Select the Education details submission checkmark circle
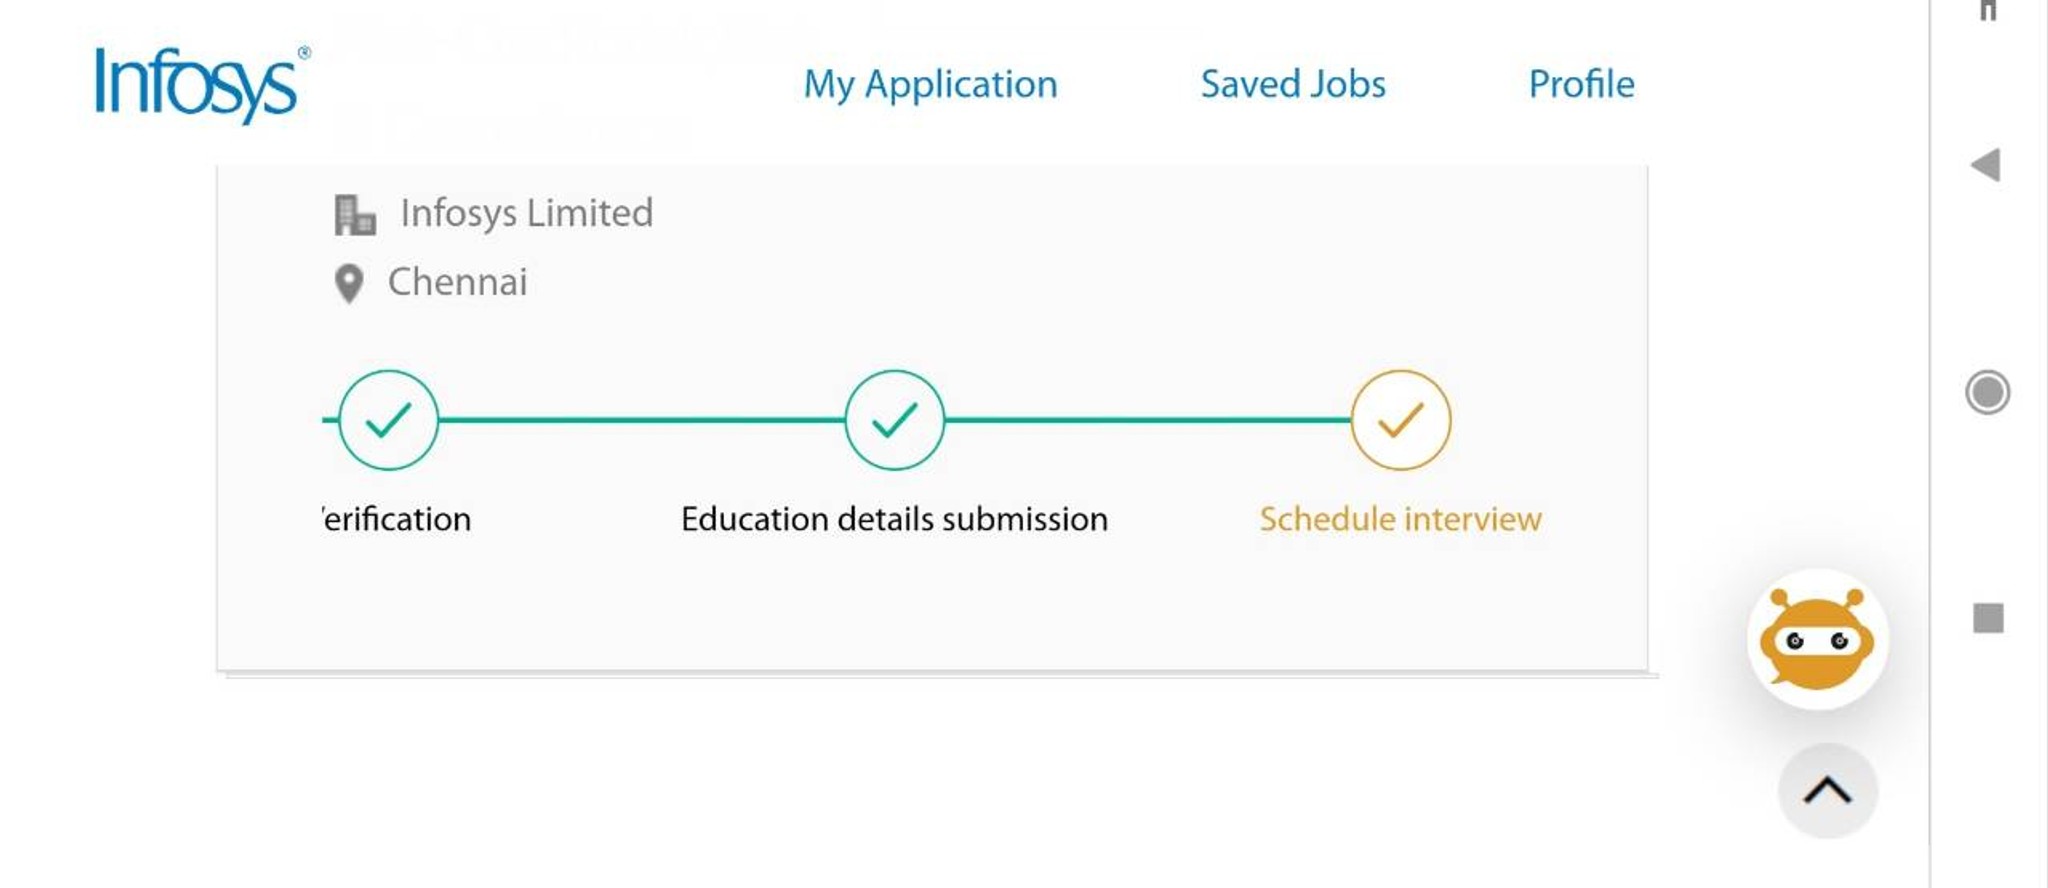This screenshot has width=2048, height=888. 894,420
